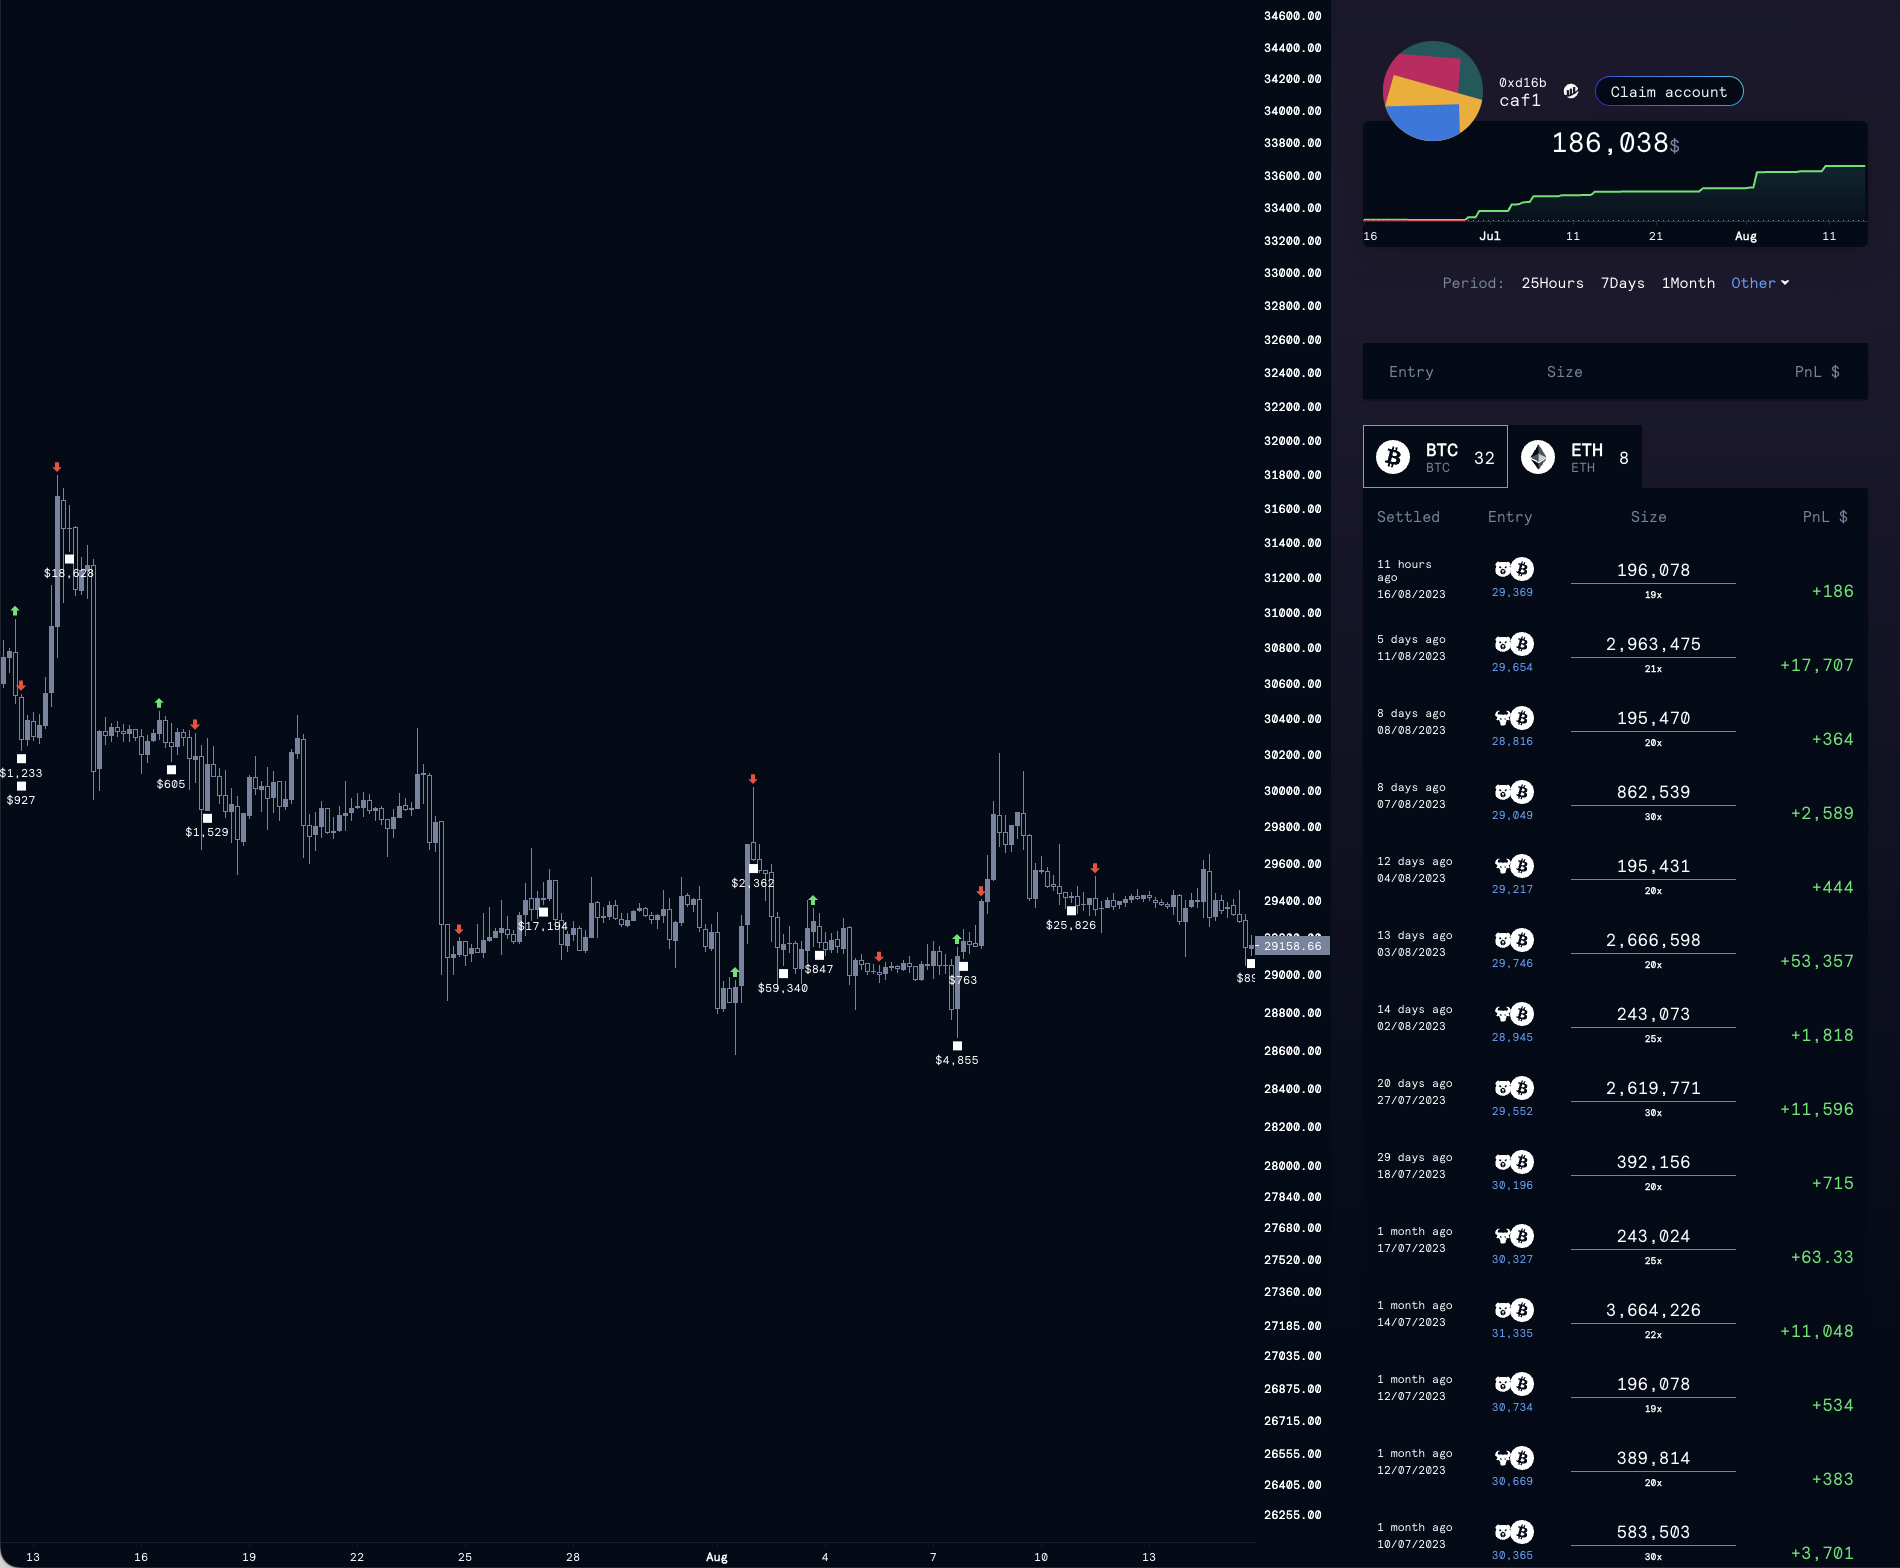Select the 7Days period option
1900x1568 pixels.
[x=1622, y=283]
